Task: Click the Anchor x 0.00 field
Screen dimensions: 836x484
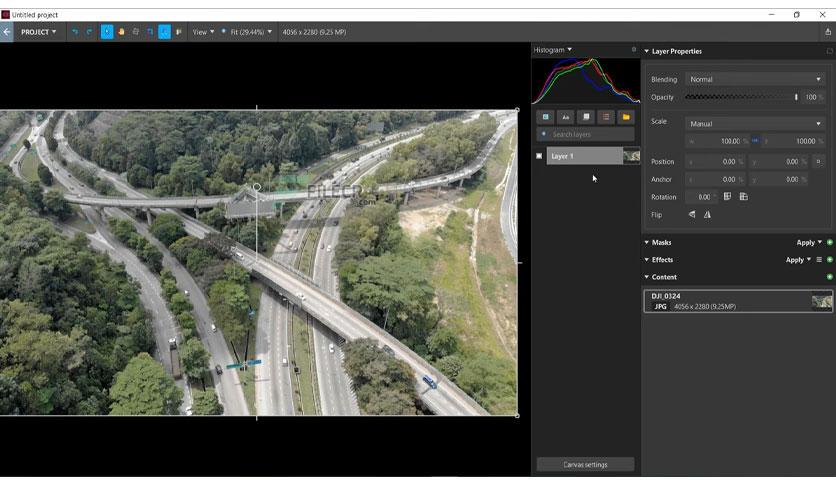Action: 715,180
